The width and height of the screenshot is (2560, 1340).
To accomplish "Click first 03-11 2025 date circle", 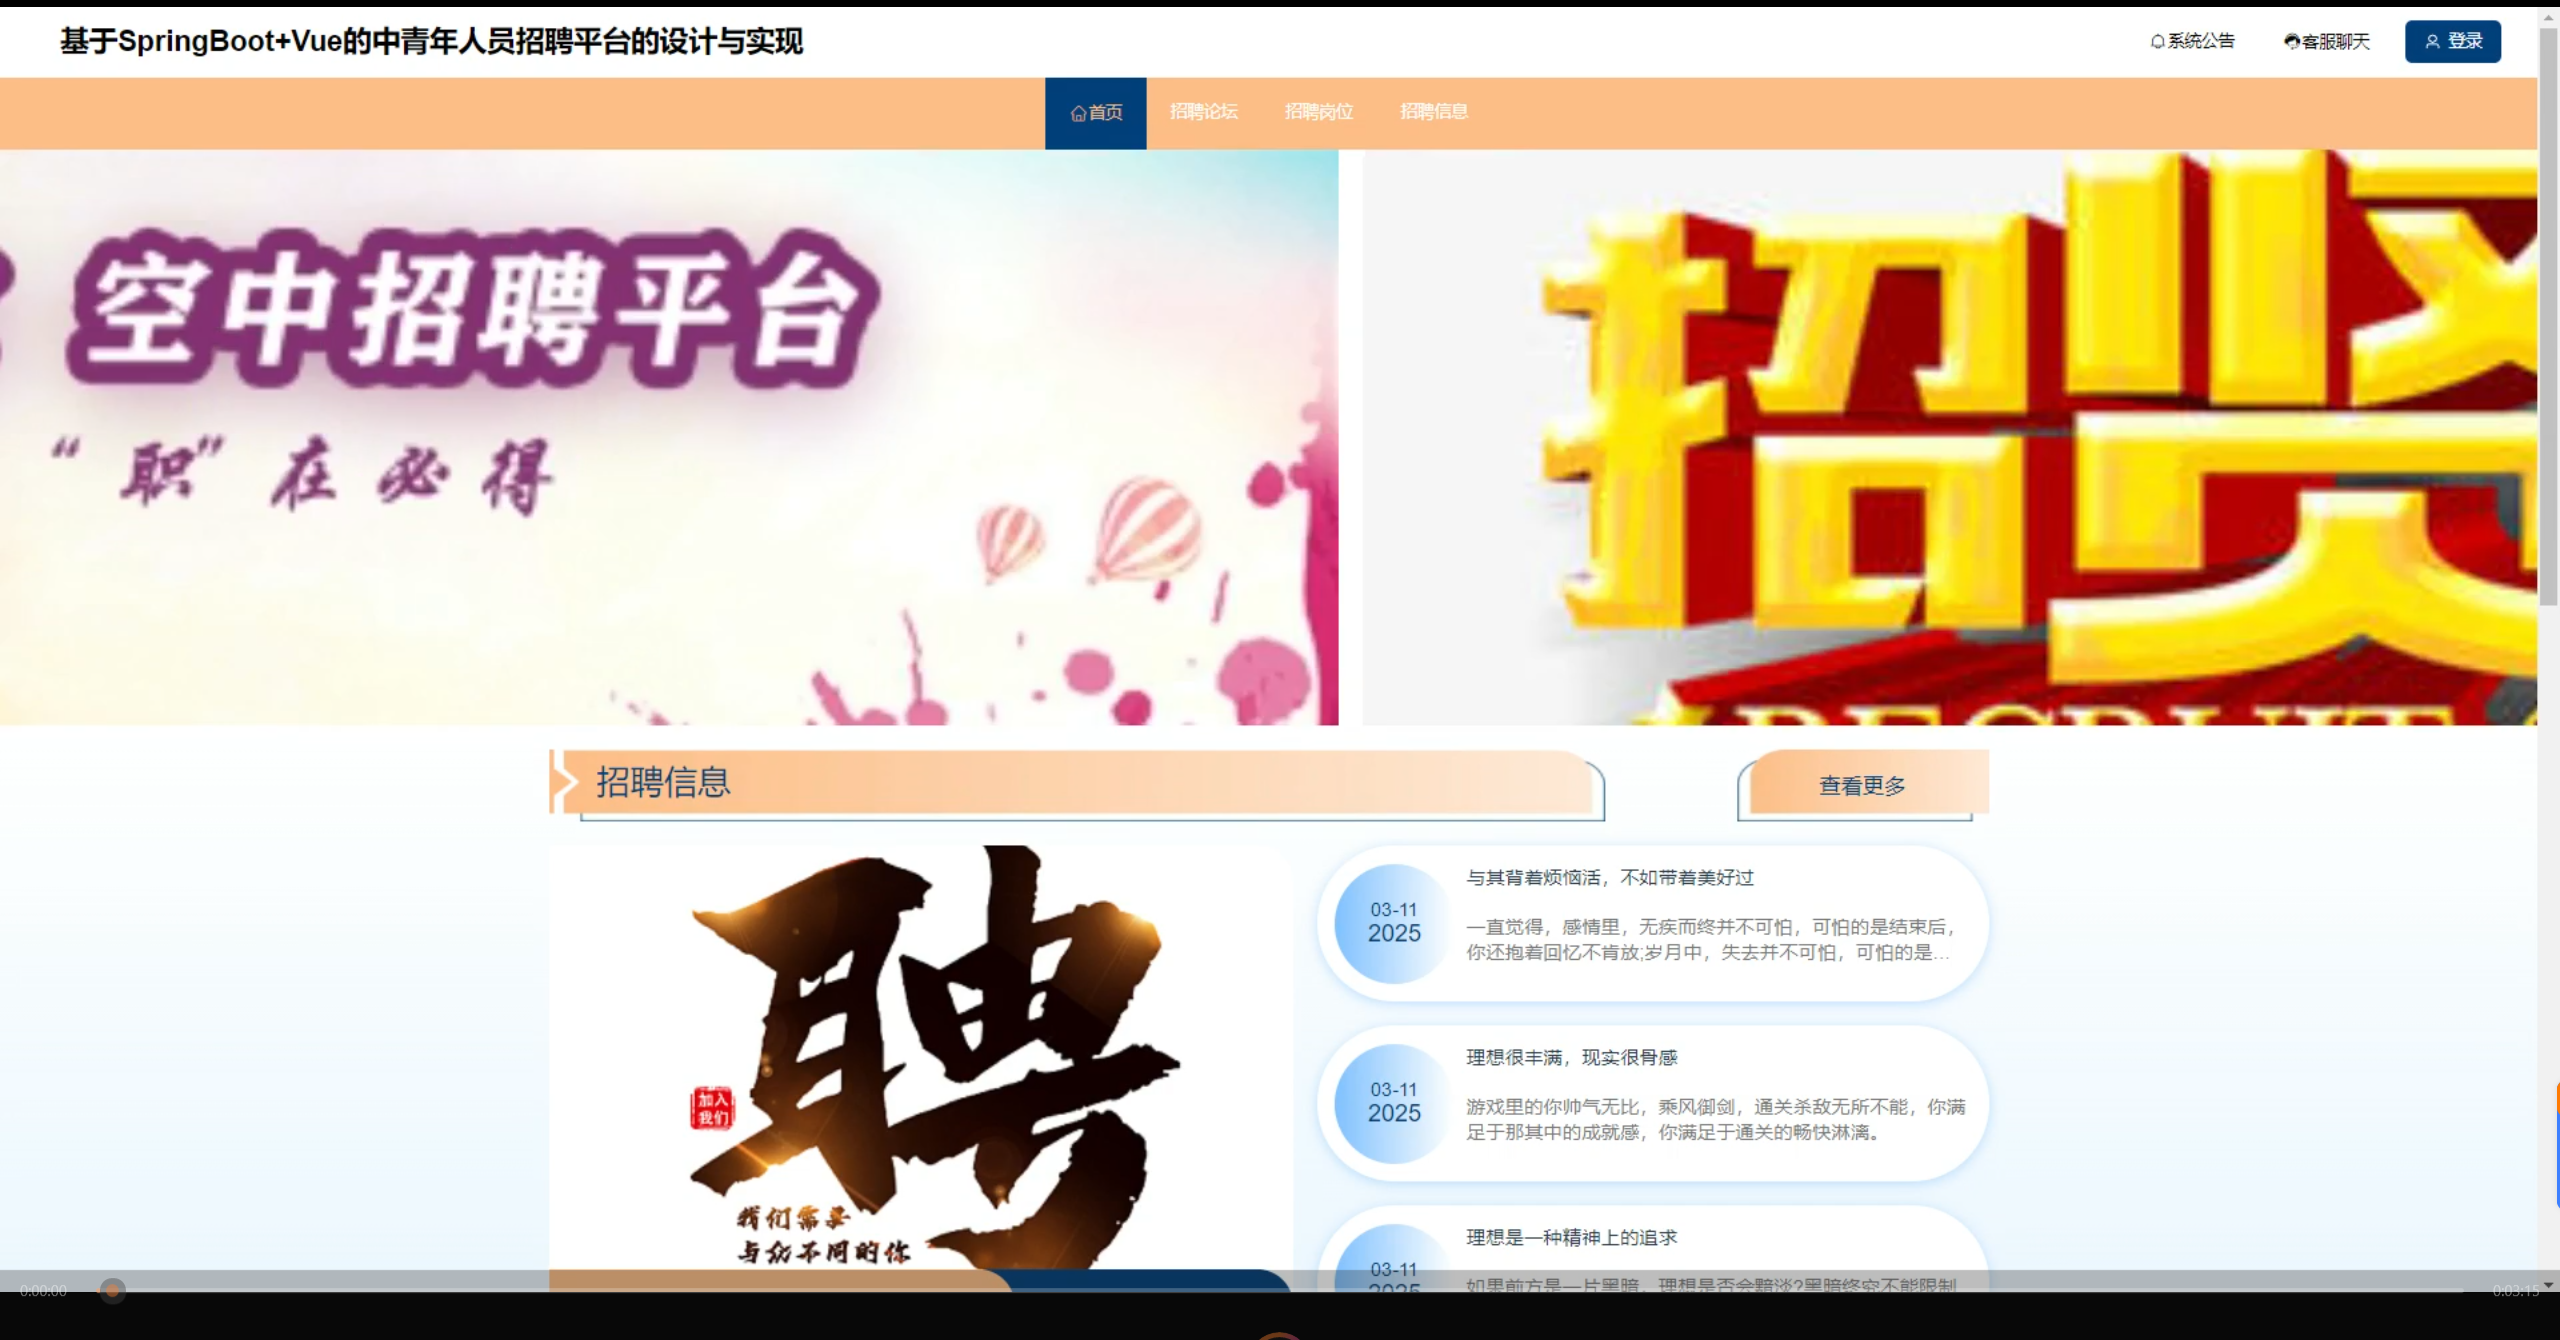I will pyautogui.click(x=1393, y=923).
